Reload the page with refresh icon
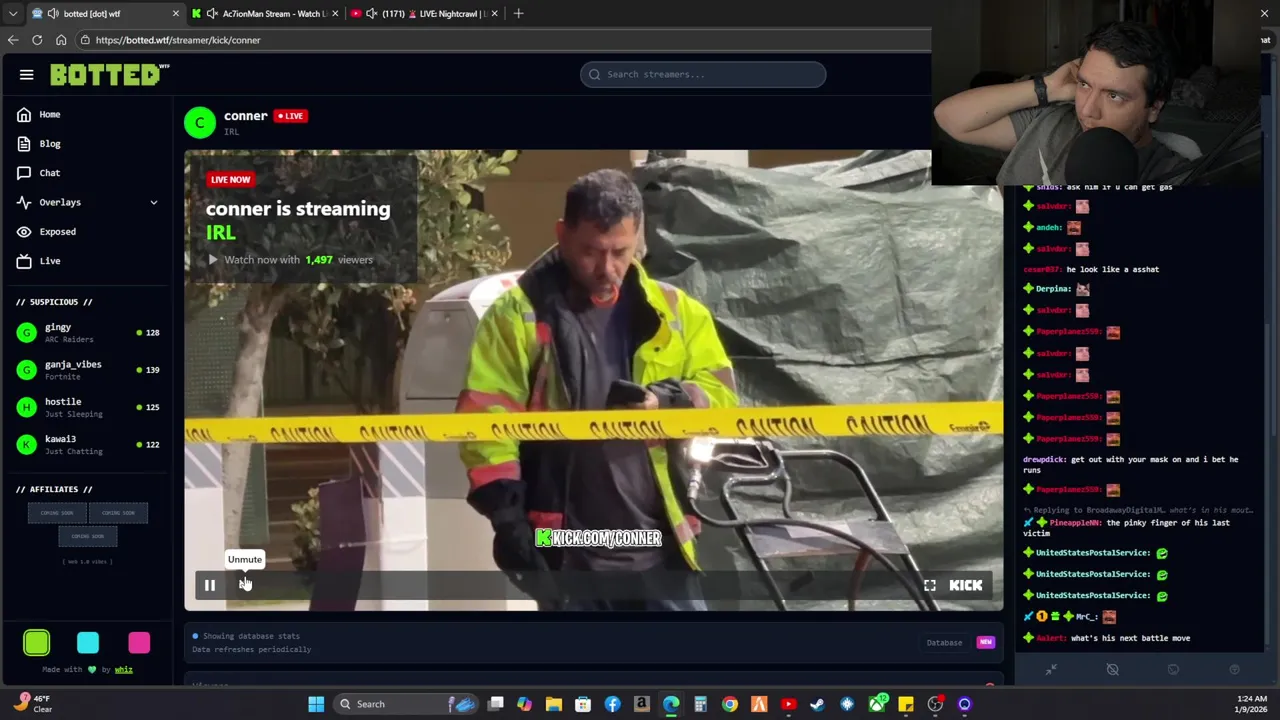 click(x=37, y=40)
